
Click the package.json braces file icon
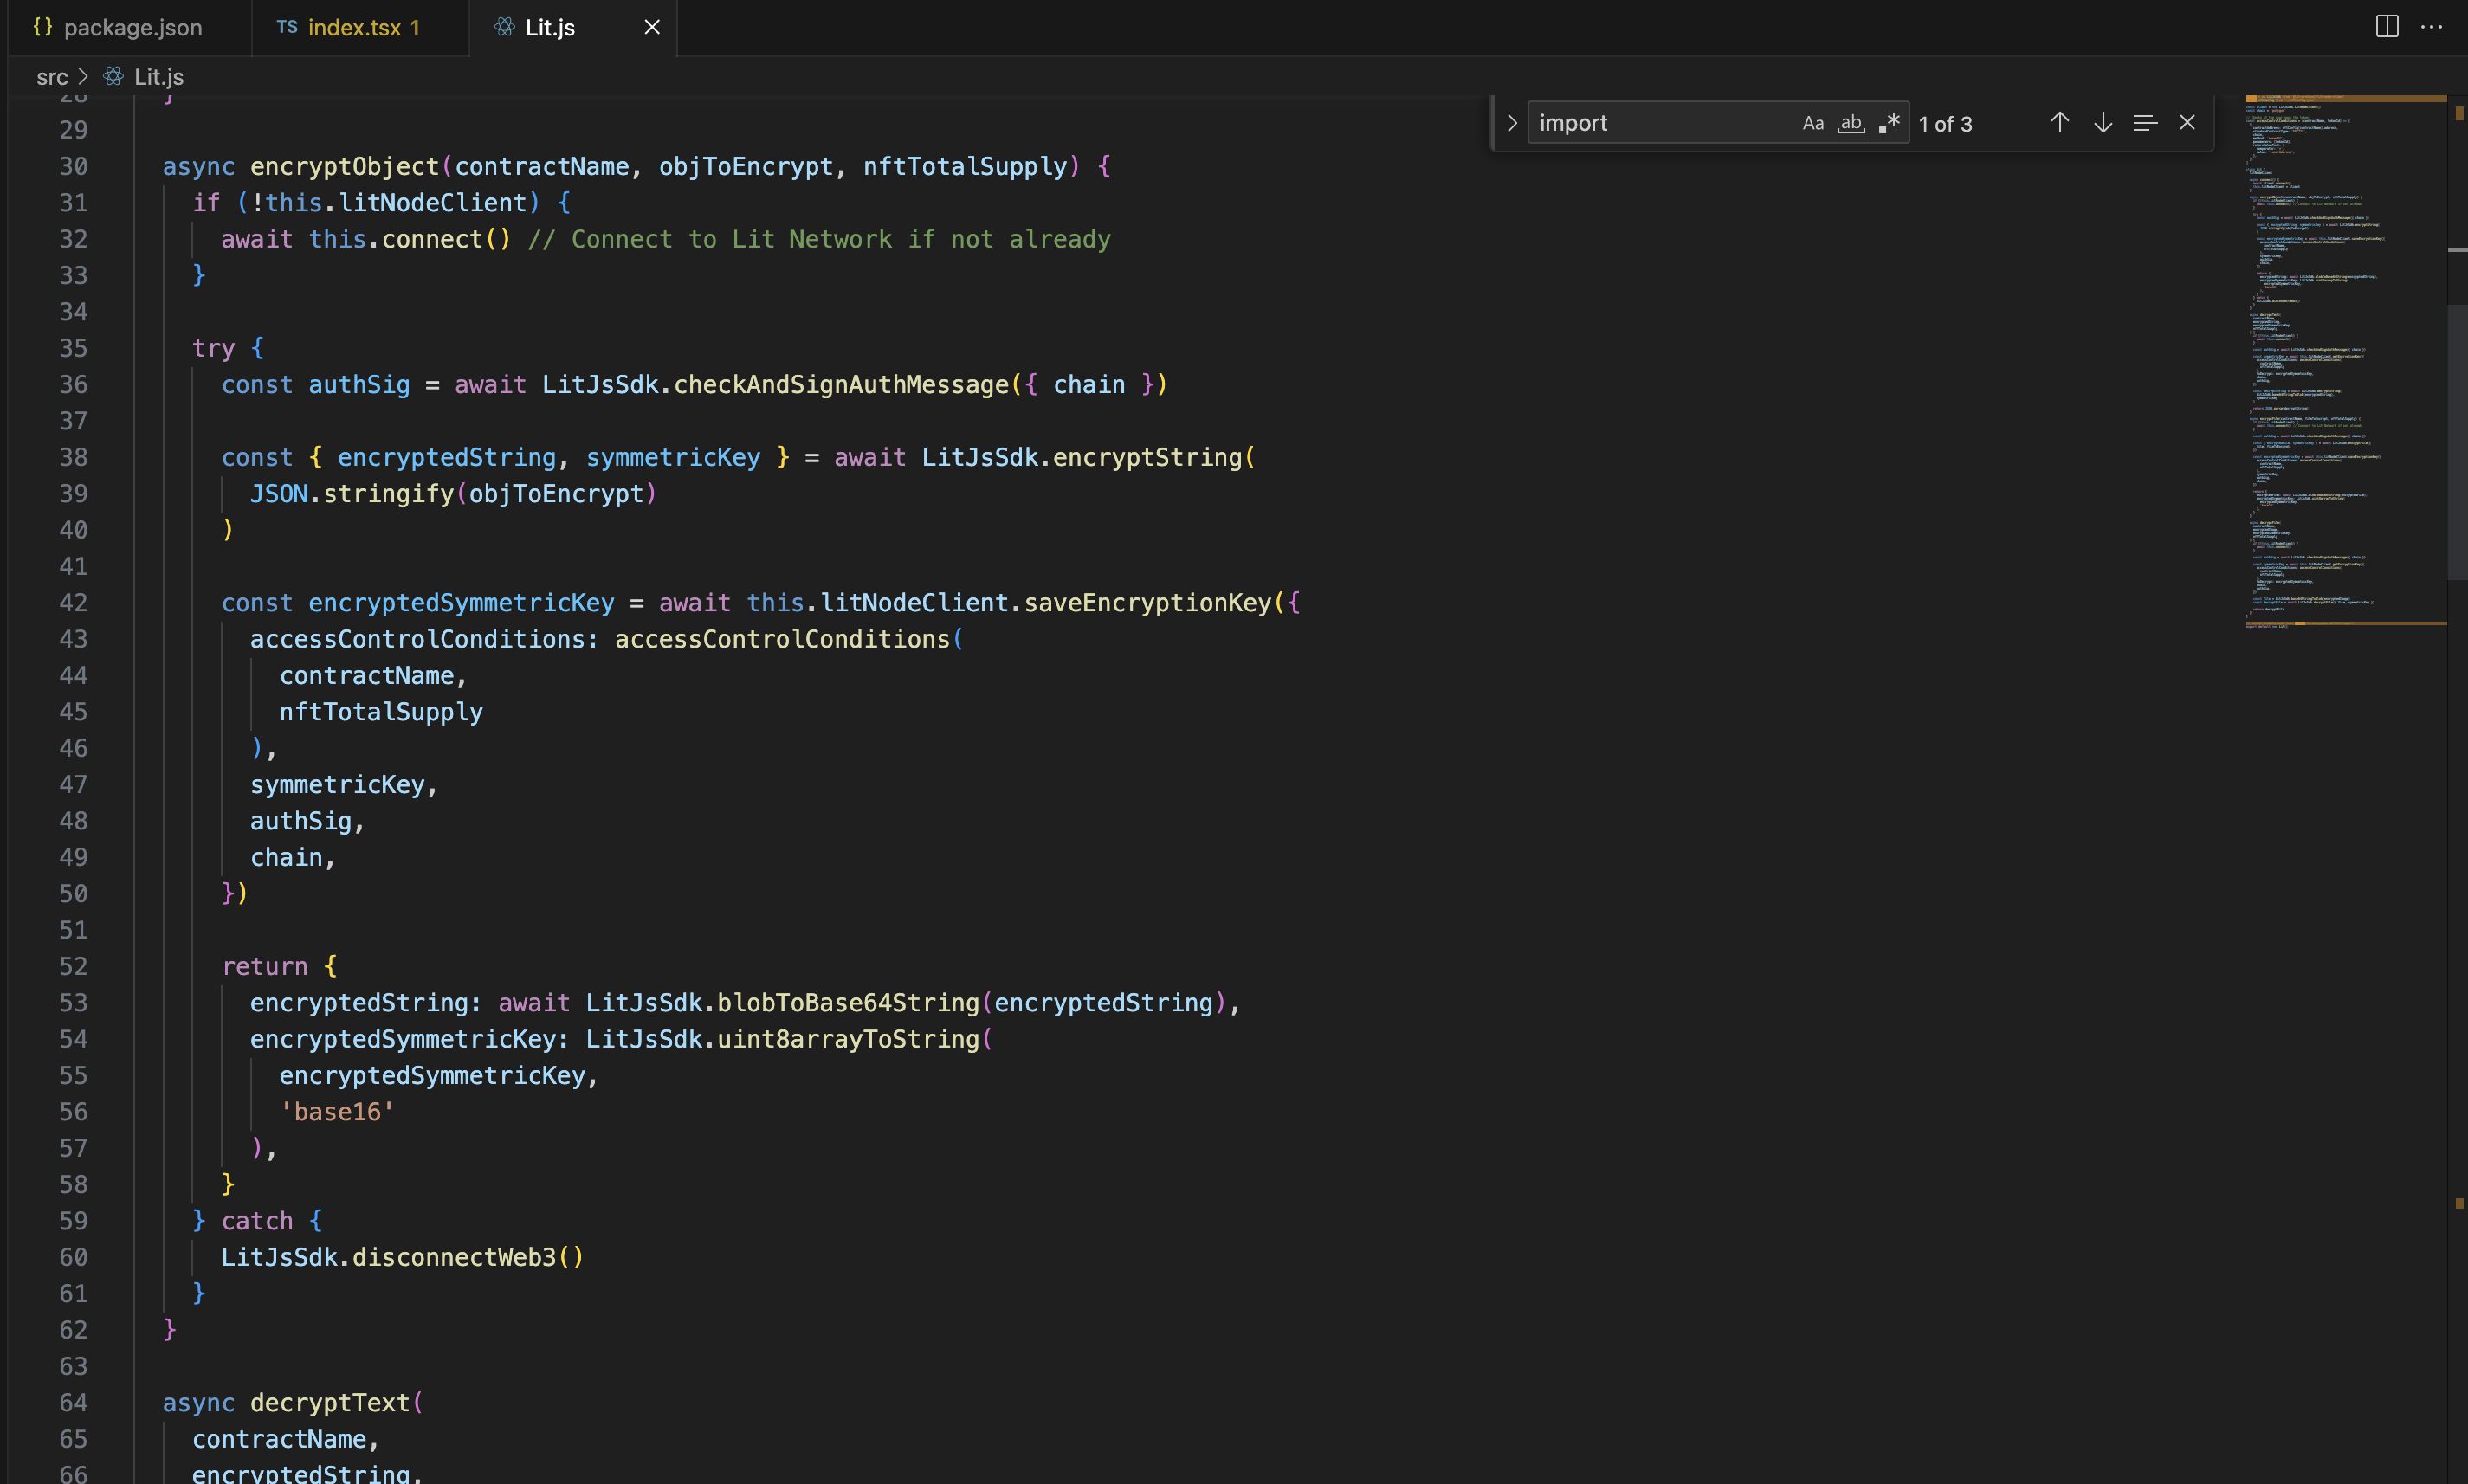click(x=43, y=27)
